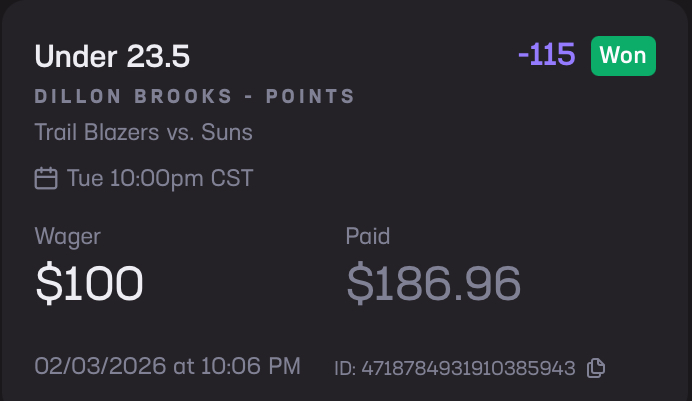Select the Suns team name
692x401 pixels.
coord(227,132)
